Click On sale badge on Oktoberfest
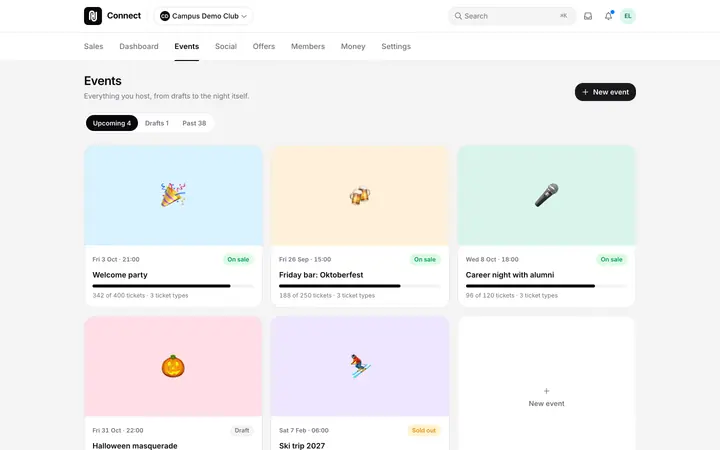 425,259
